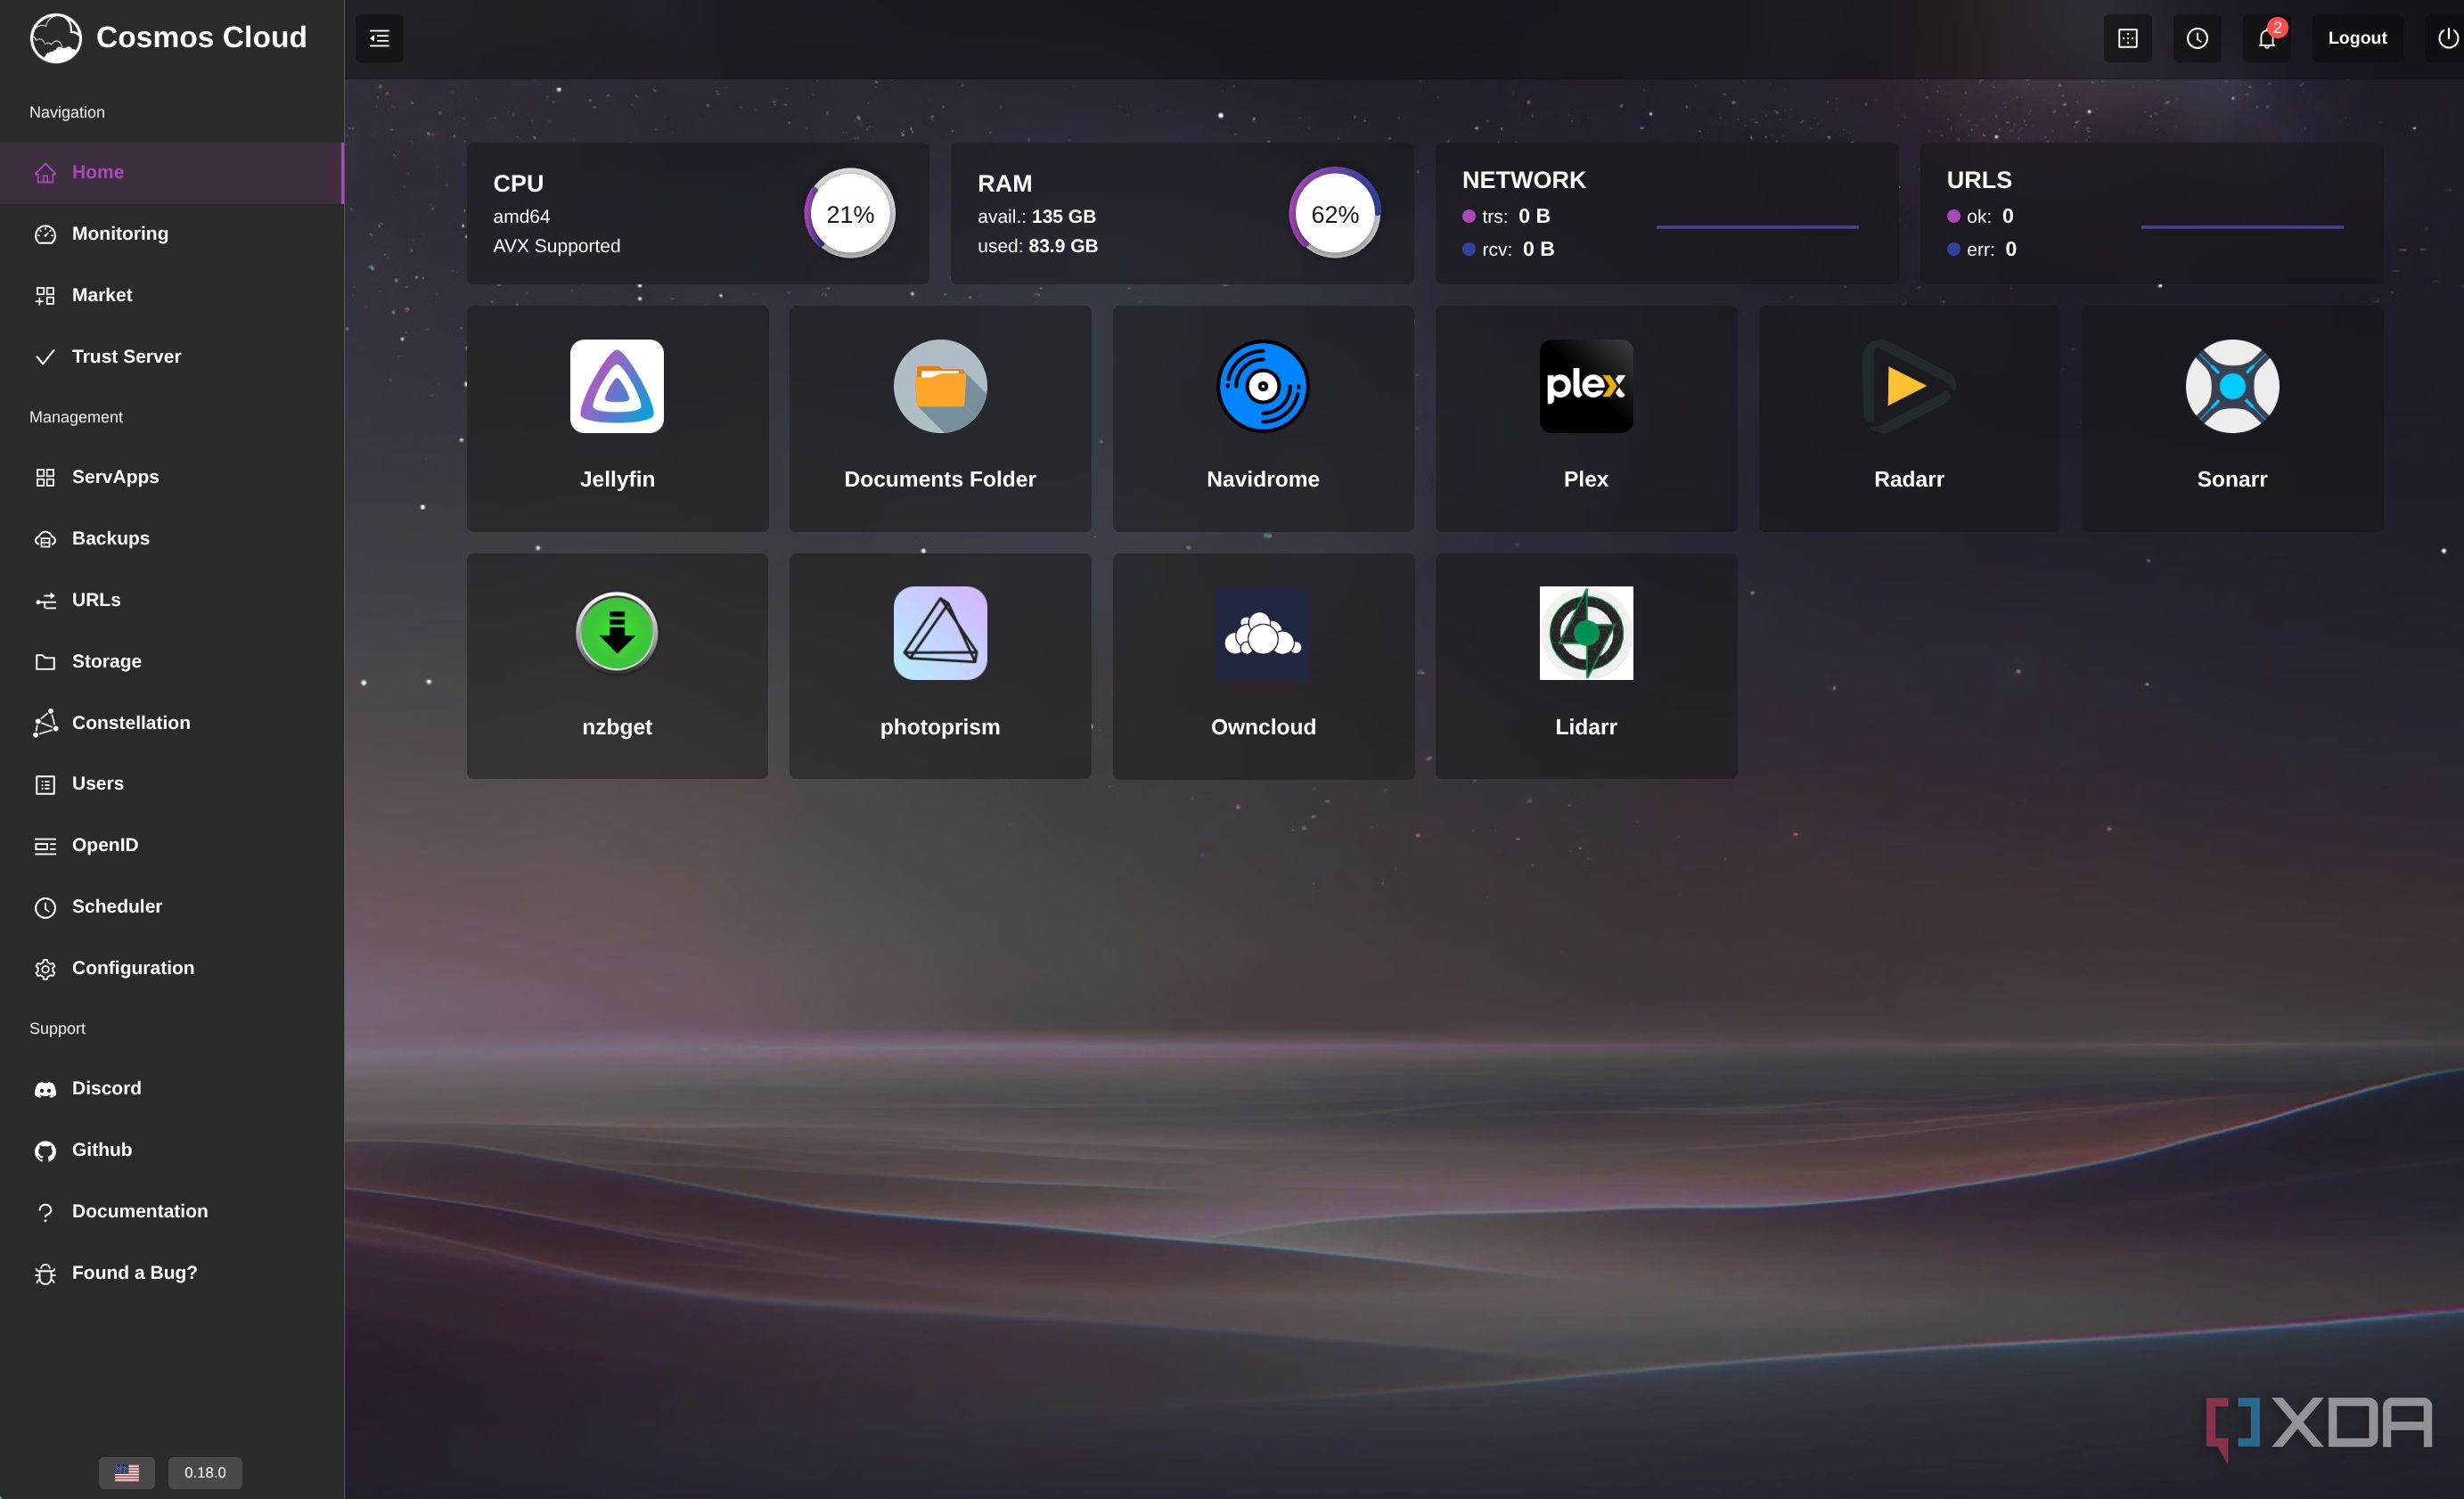Click the Logout button
This screenshot has width=2464, height=1499.
(2357, 38)
